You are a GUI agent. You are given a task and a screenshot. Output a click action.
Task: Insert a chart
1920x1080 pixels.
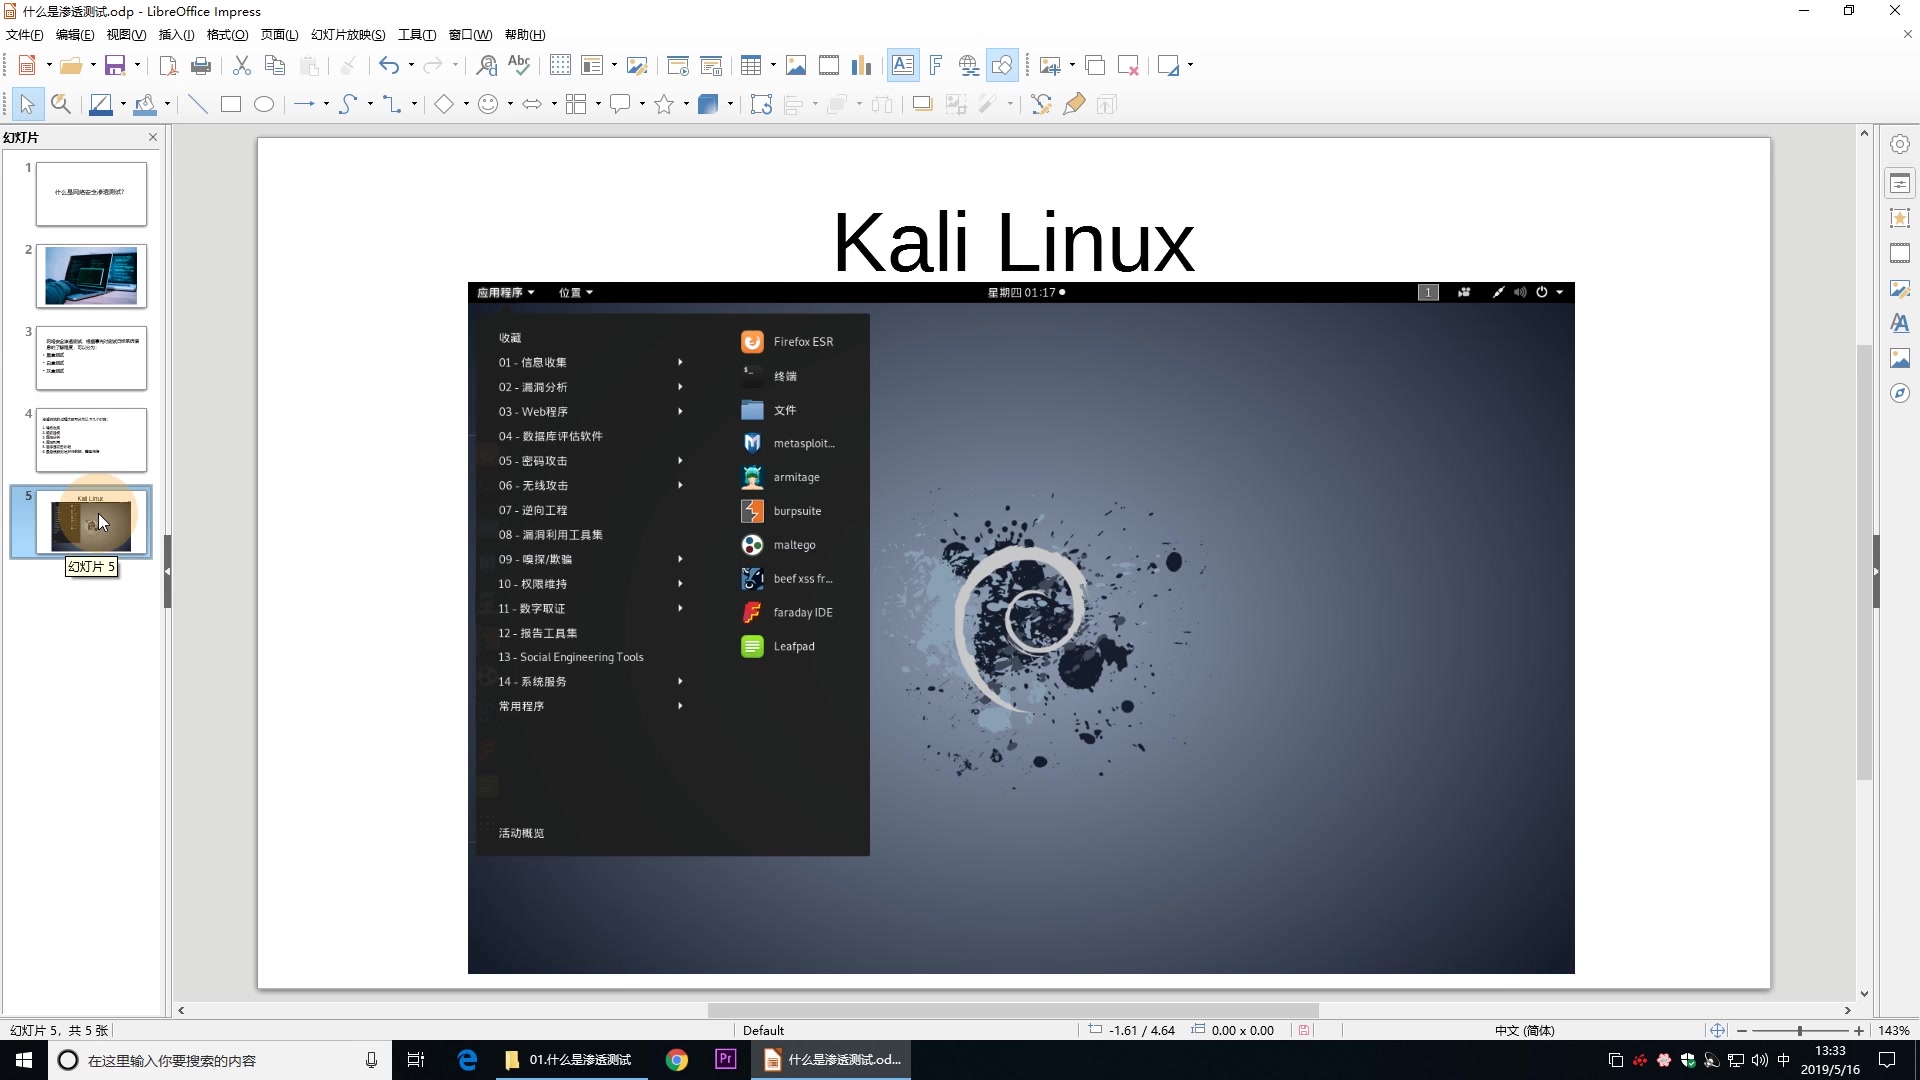point(861,65)
